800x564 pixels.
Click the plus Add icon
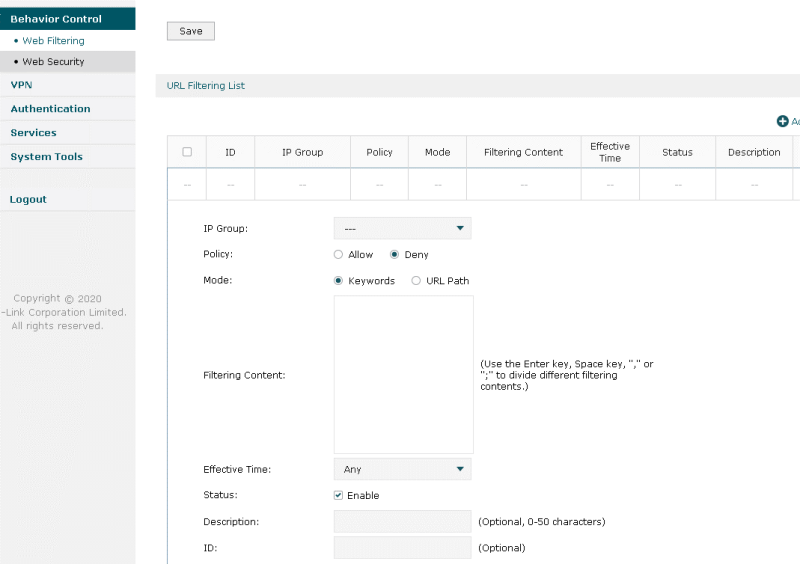coord(782,121)
